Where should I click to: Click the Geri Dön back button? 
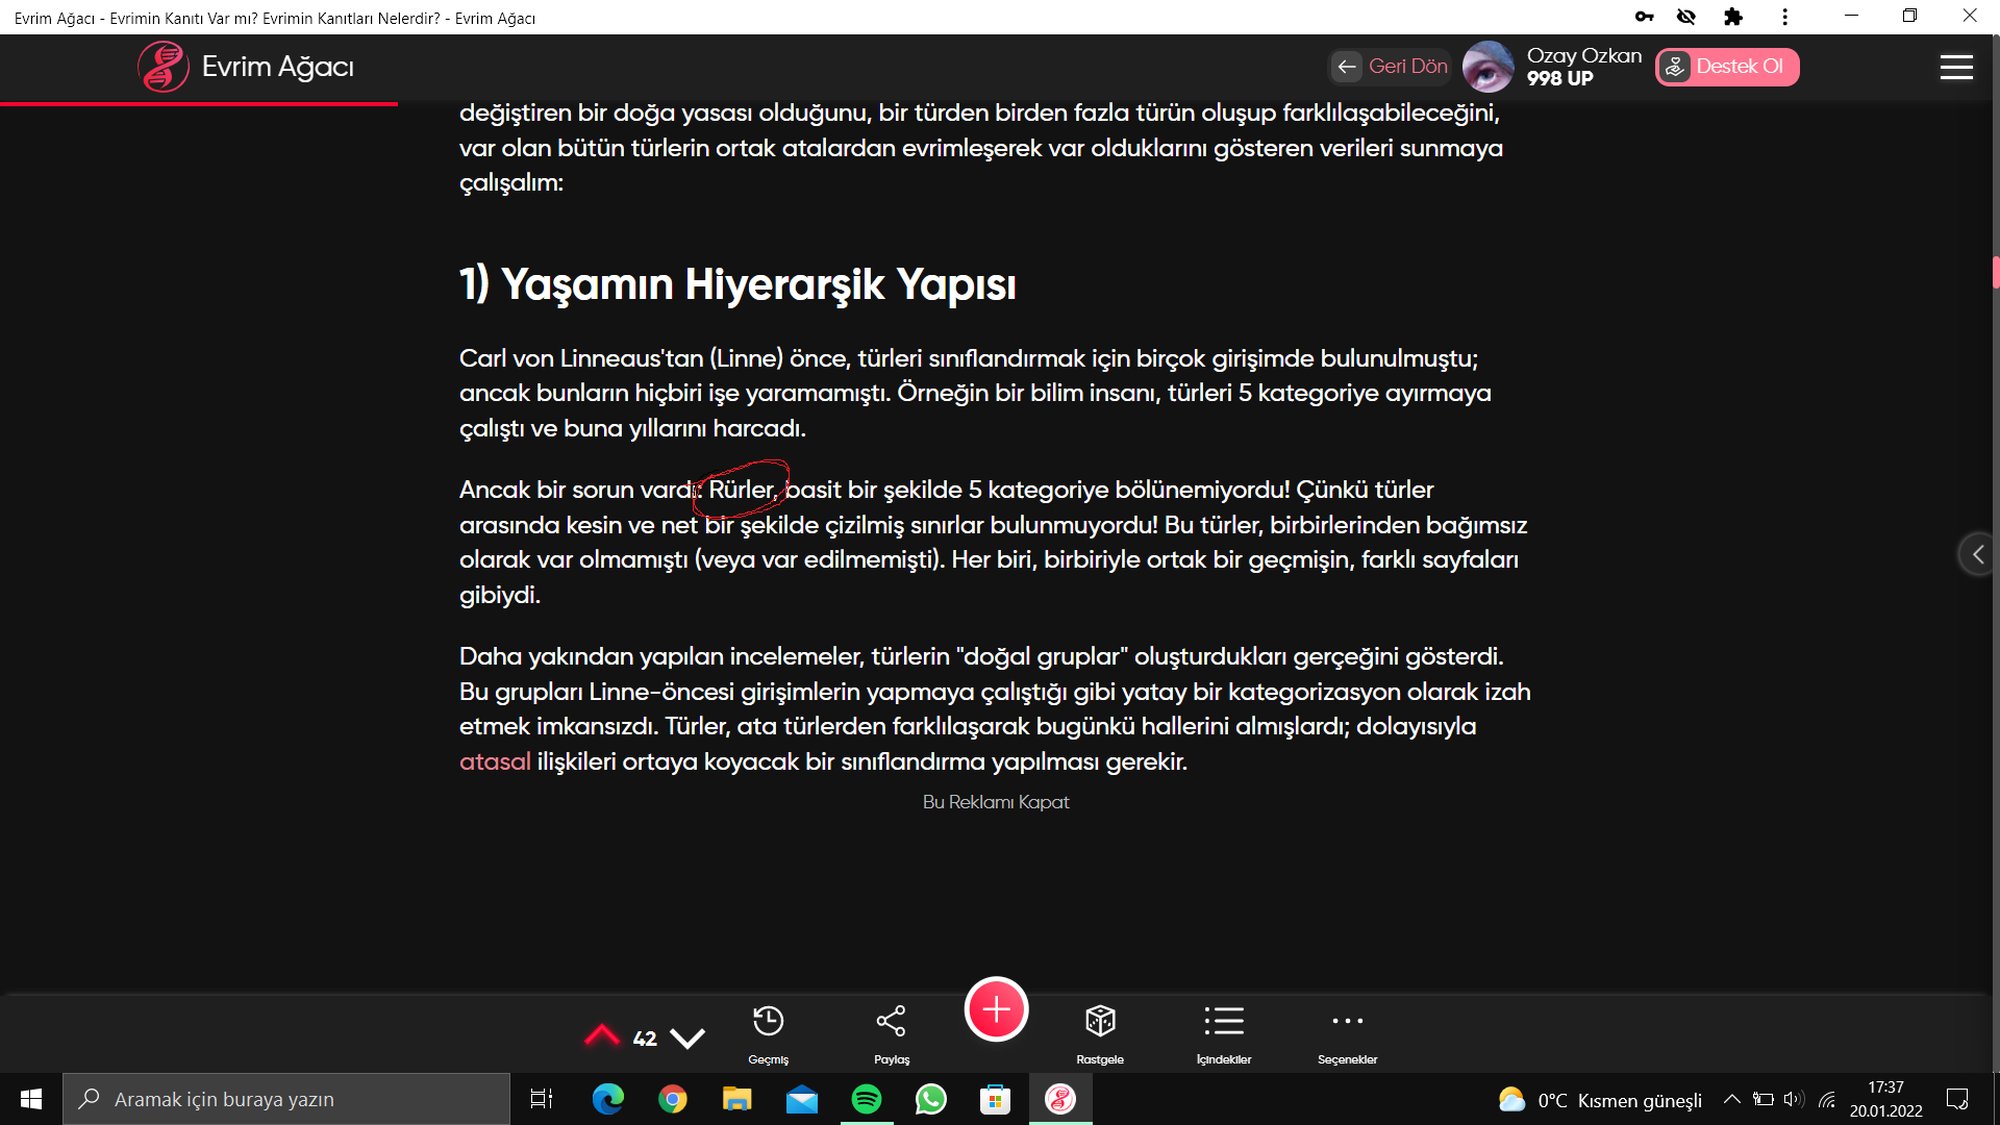point(1392,67)
